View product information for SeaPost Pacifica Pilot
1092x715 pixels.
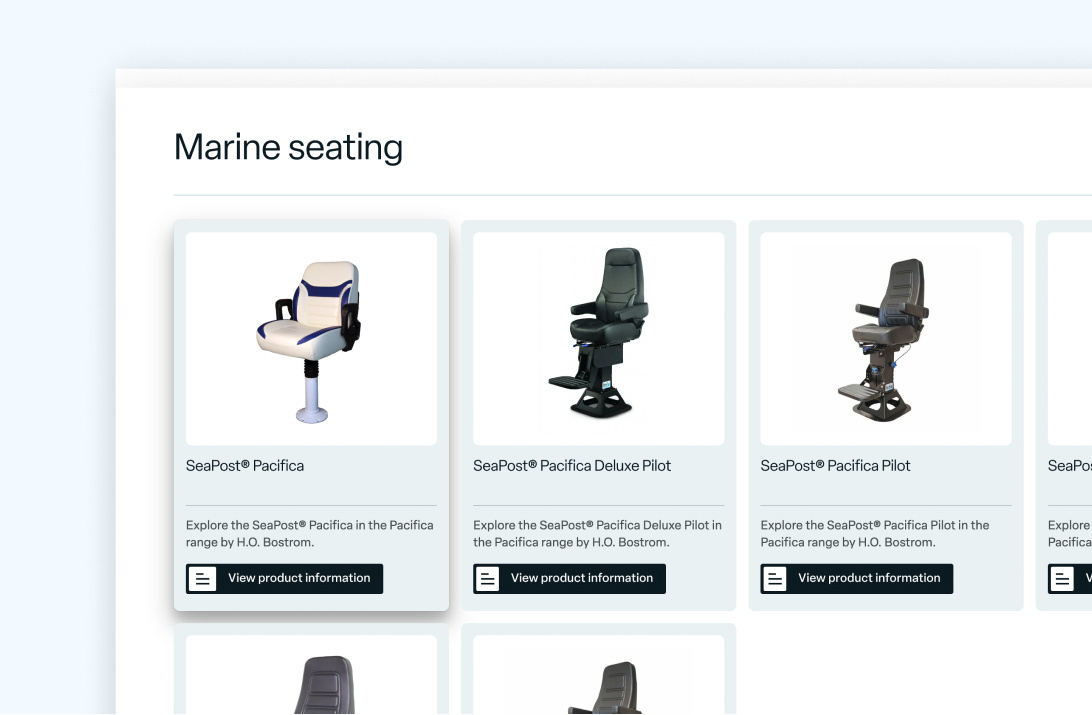(x=868, y=578)
